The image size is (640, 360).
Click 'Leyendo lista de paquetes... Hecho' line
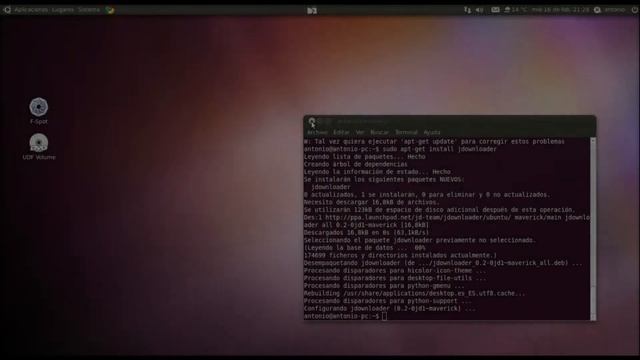364,157
